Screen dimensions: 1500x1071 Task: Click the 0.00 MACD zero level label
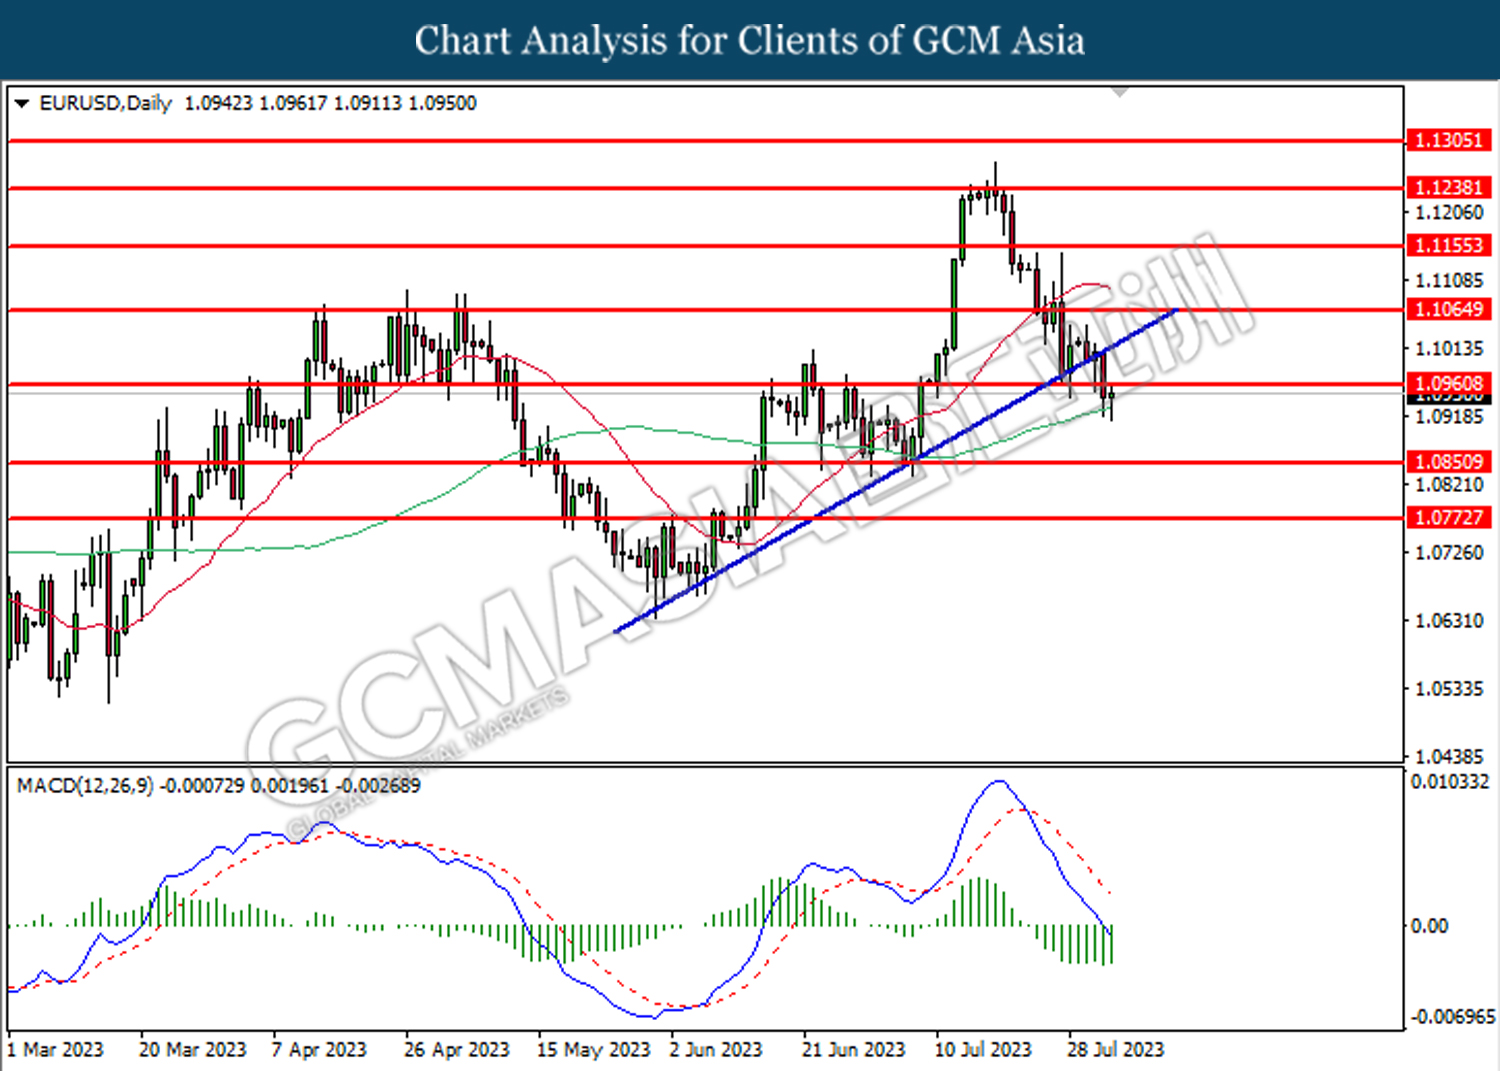coord(1428,926)
